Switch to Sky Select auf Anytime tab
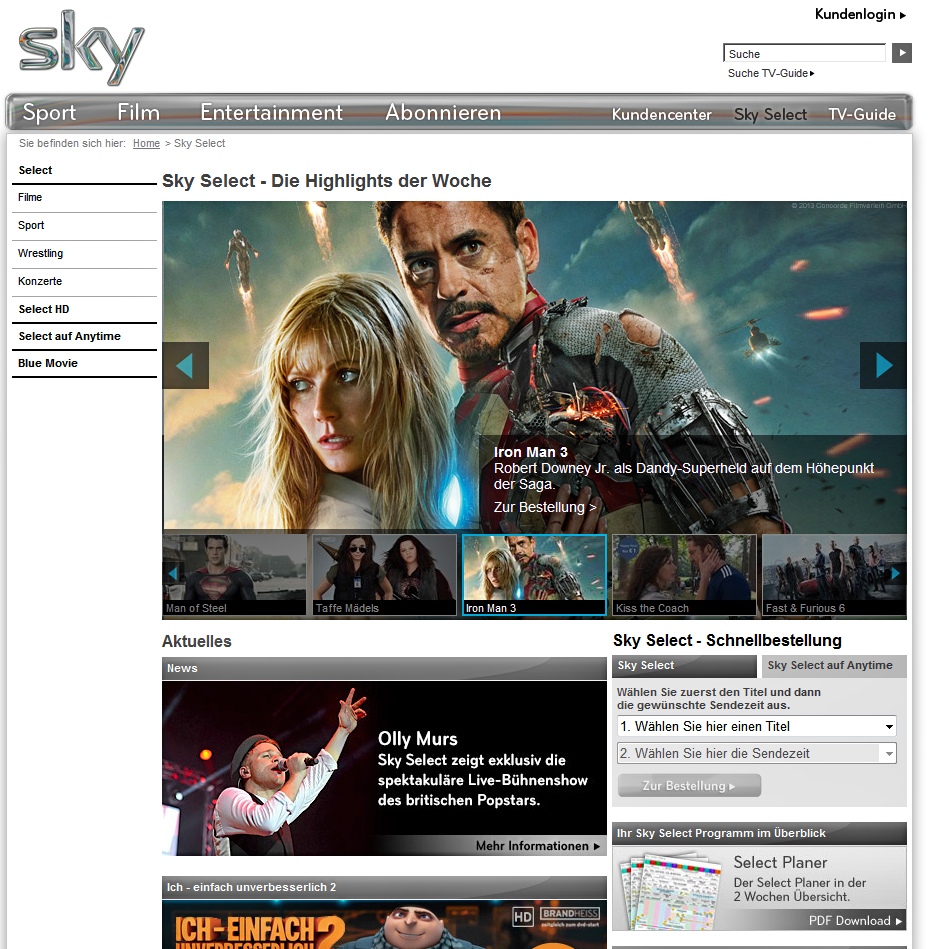The image size is (950, 949). coord(830,666)
